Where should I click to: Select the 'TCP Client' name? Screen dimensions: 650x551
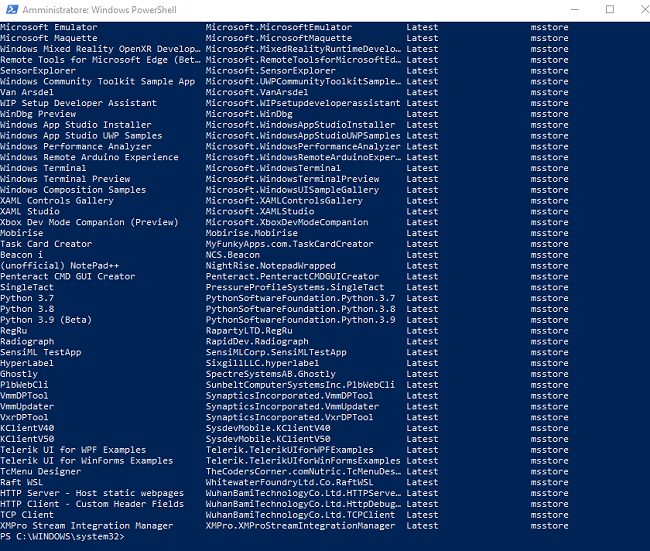tap(27, 515)
